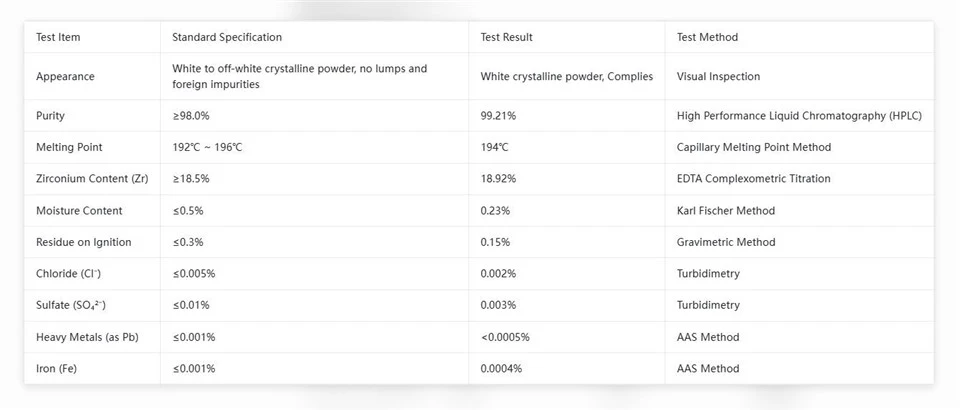Viewport: 960px width, 410px height.
Task: Select the Residue on Ignition label
Action: [x=84, y=242]
